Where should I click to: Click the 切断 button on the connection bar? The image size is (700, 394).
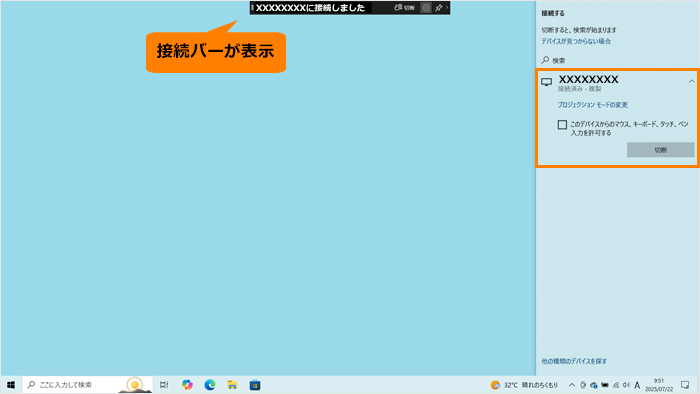click(404, 8)
